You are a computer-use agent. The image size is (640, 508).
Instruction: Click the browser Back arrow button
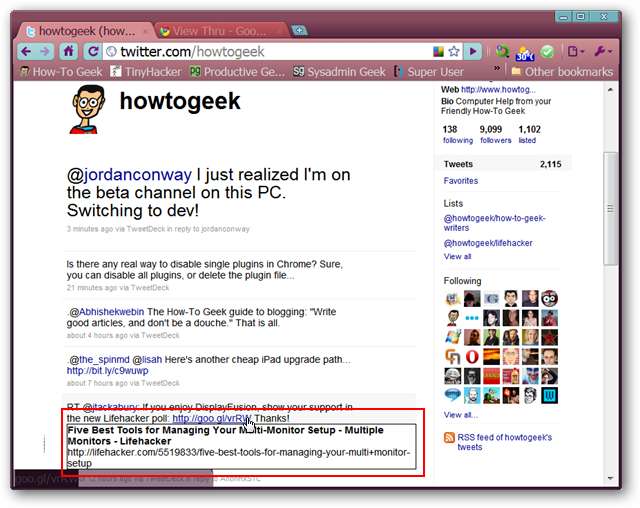tap(27, 51)
